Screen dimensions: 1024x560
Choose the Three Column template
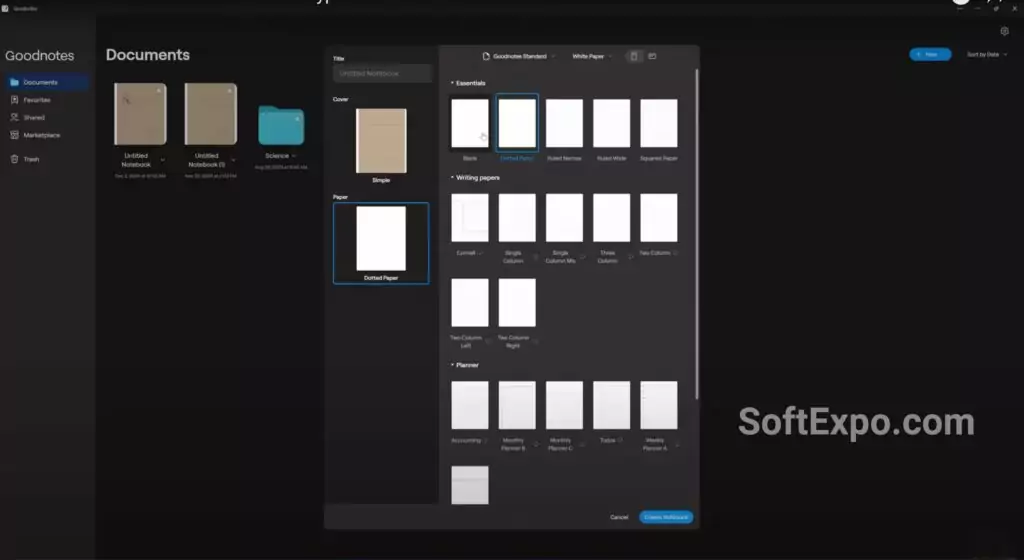click(x=611, y=218)
